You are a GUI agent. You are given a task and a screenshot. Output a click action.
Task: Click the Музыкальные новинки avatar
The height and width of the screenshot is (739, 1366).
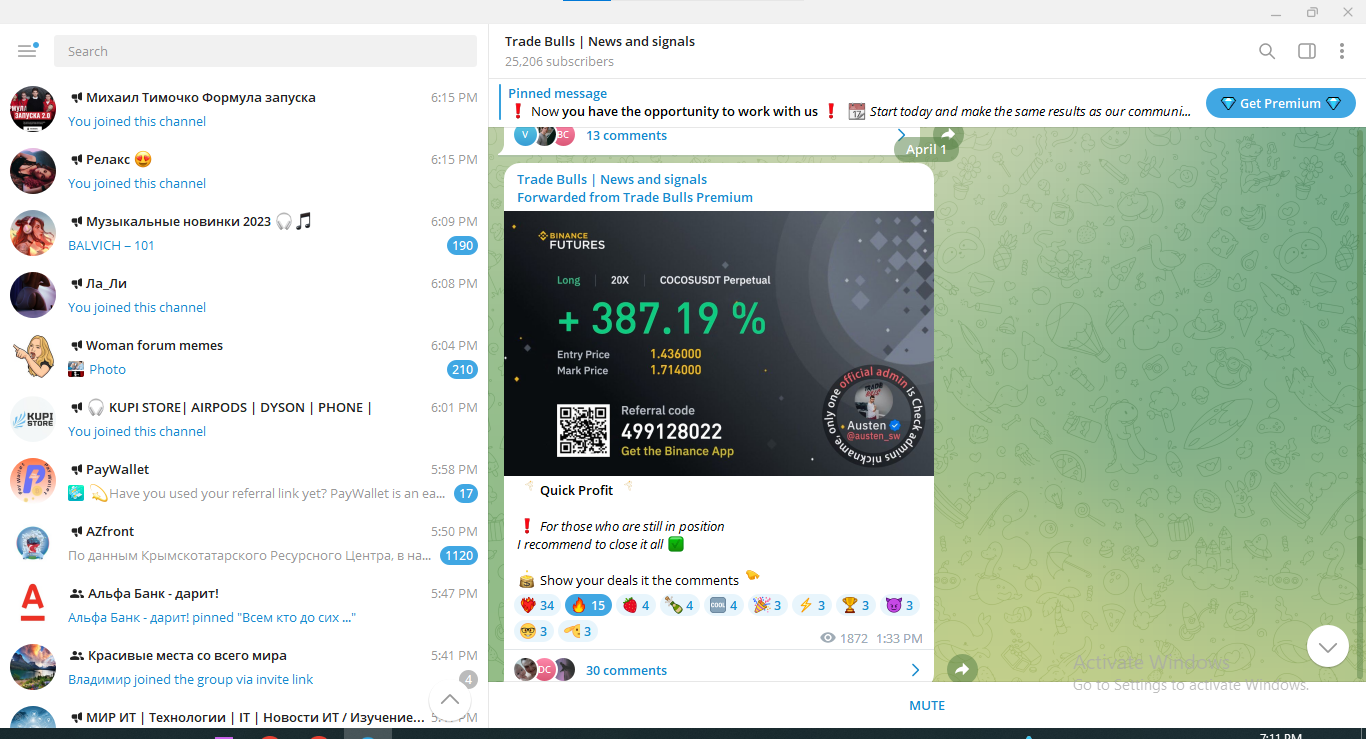coord(33,233)
